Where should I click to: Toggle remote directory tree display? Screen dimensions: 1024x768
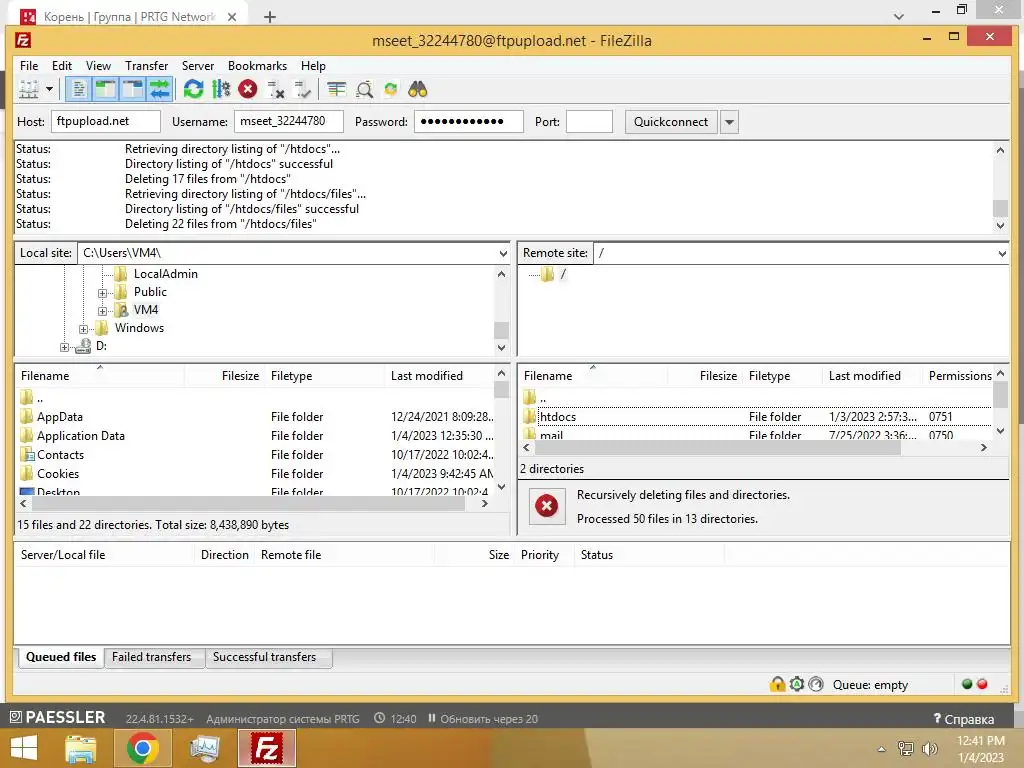pos(133,89)
